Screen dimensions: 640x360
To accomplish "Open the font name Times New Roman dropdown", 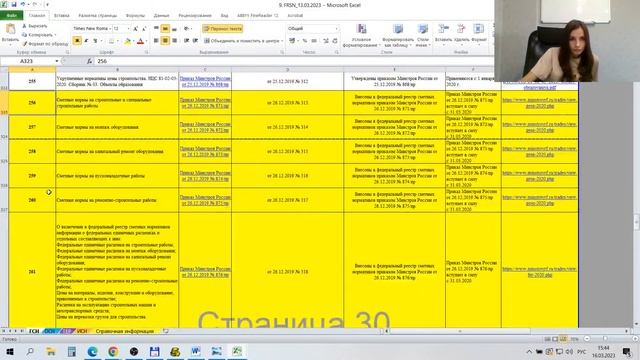I will click(x=110, y=29).
